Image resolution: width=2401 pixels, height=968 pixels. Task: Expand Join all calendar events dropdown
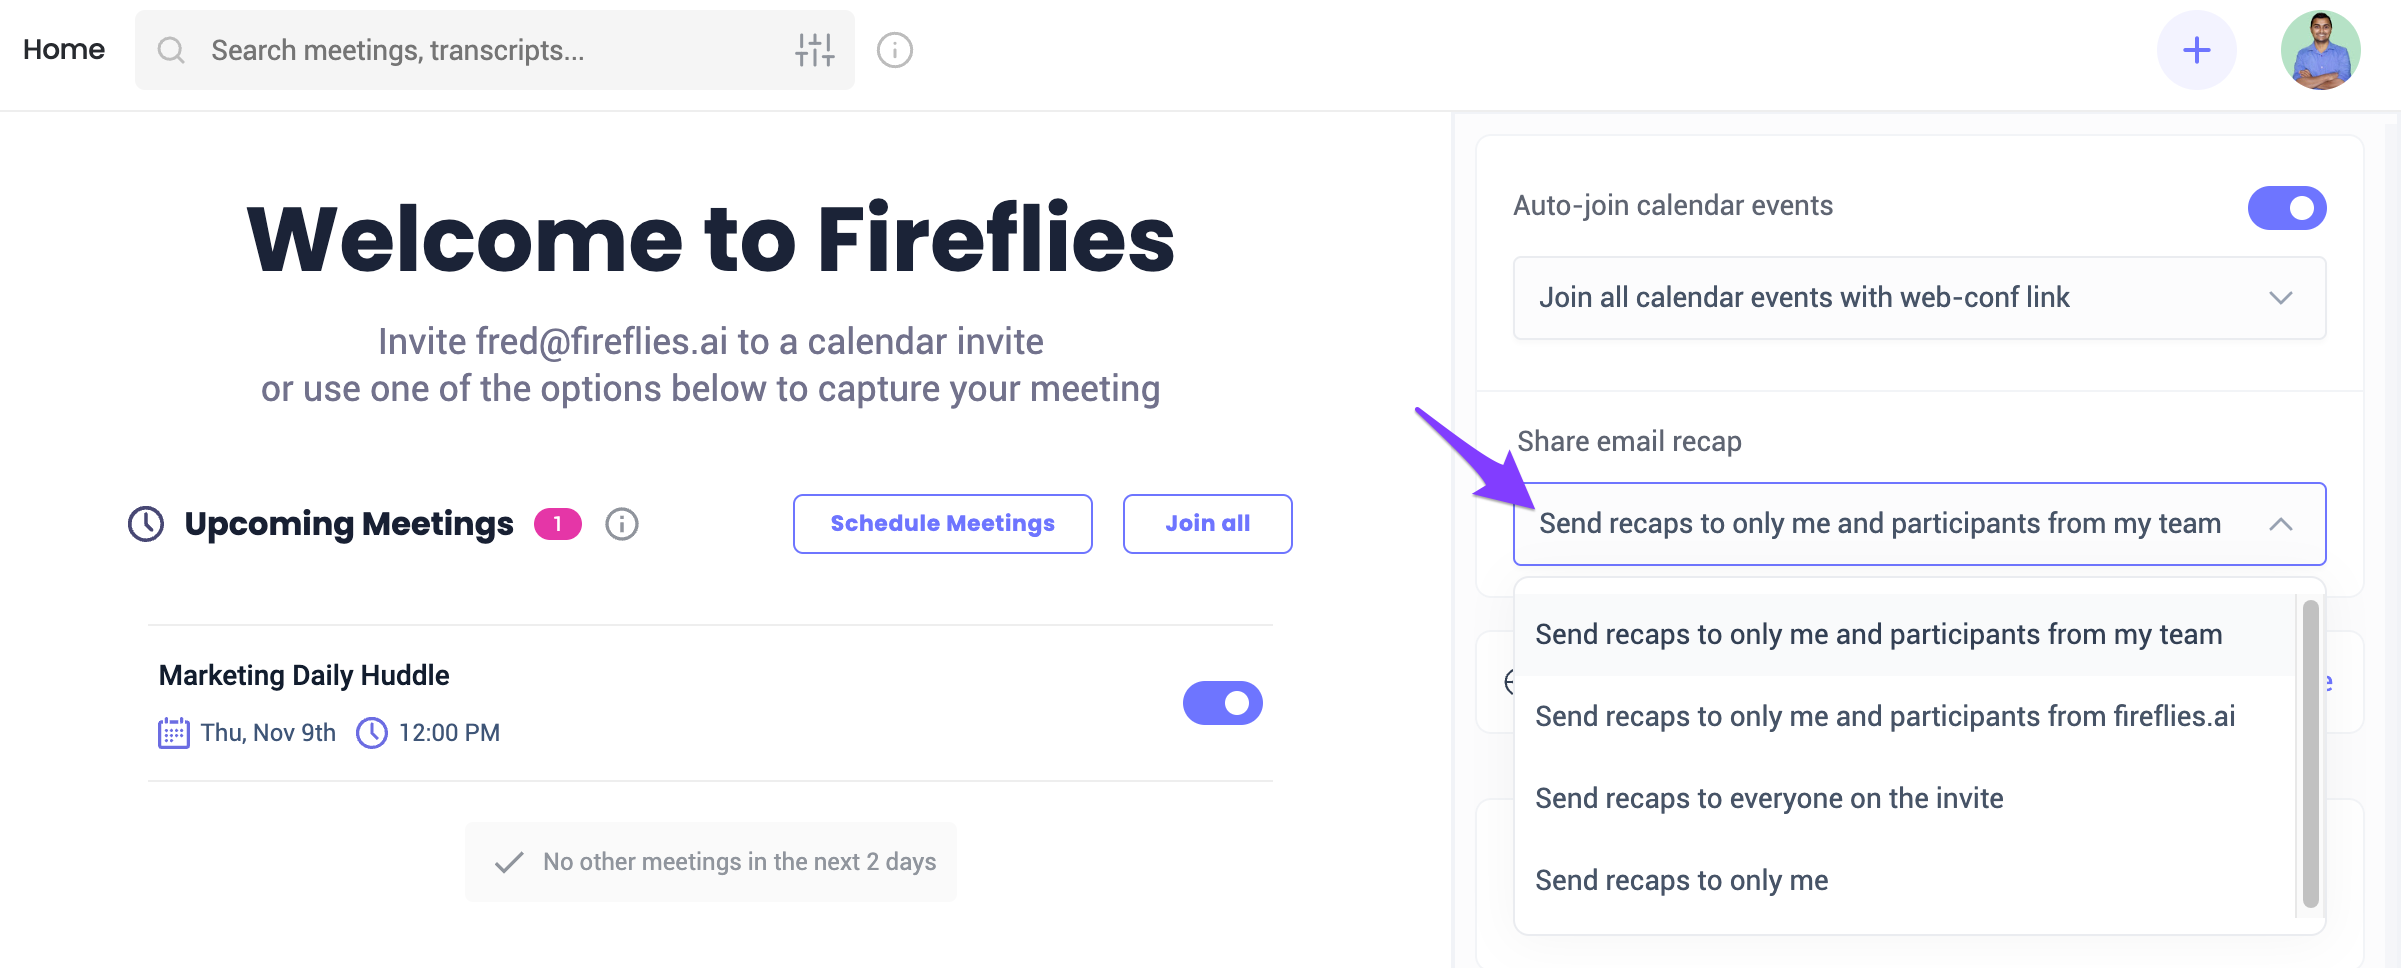click(1919, 298)
